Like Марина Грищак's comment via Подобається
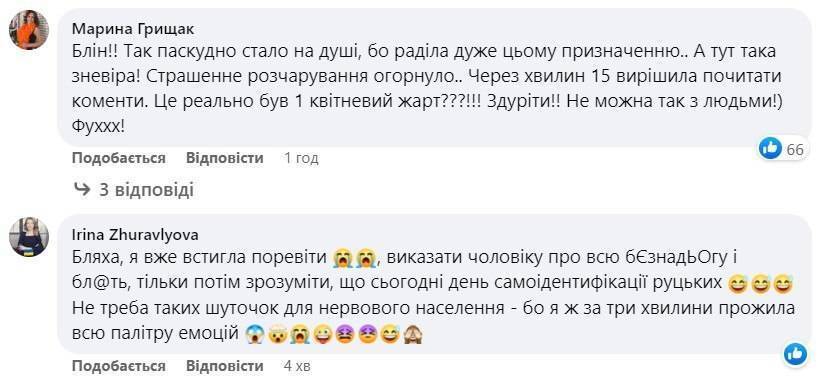Viewport: 830px width, 377px height. [x=119, y=158]
